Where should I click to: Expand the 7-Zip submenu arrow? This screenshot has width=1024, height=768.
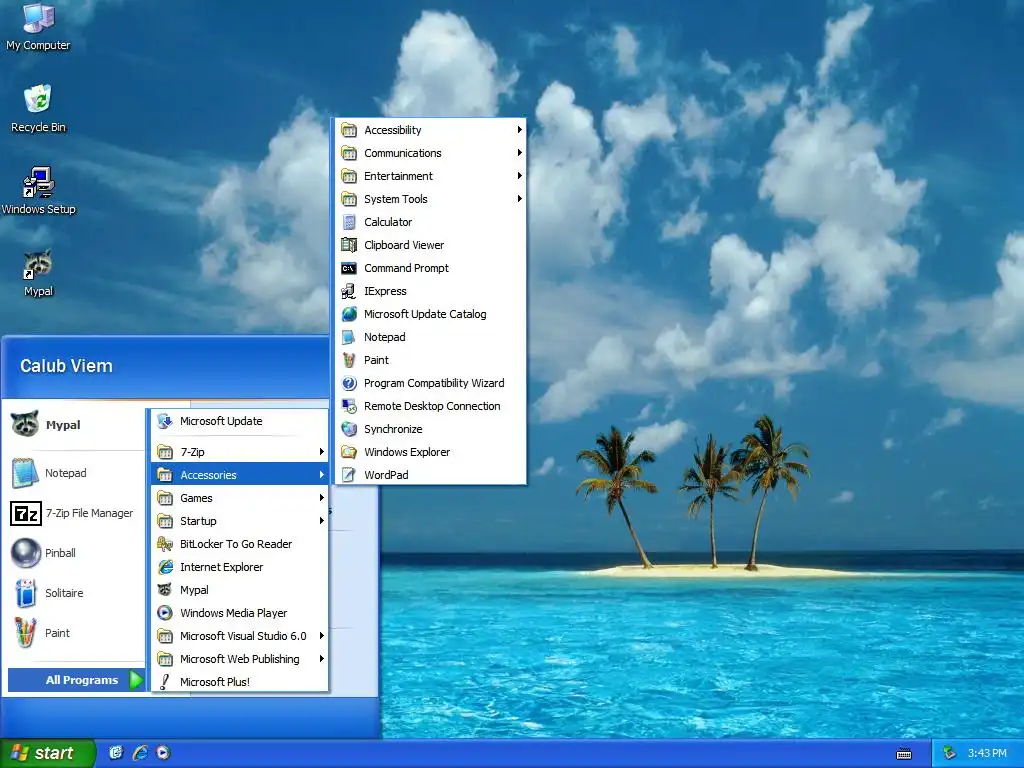[321, 452]
